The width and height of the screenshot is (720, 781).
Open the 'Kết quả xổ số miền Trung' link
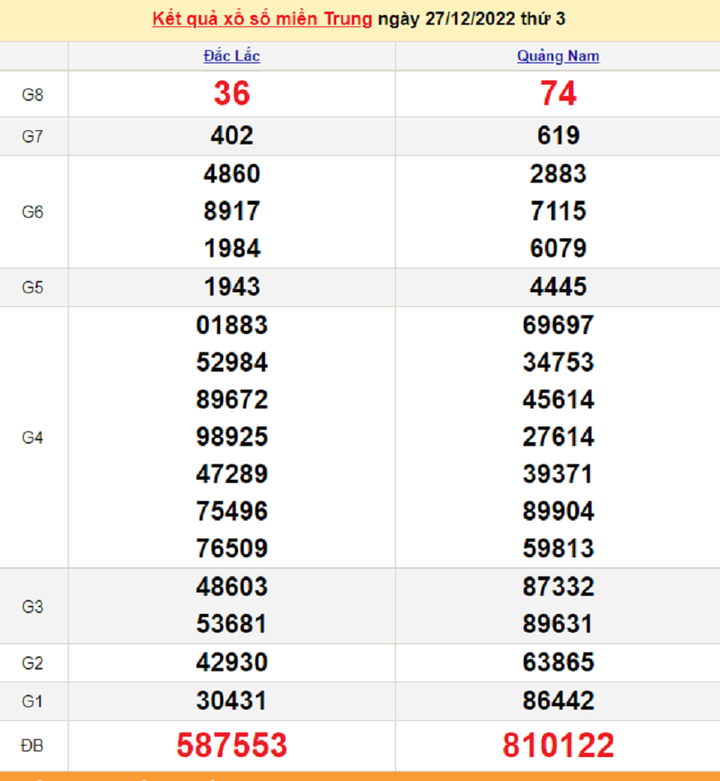[x=262, y=19]
